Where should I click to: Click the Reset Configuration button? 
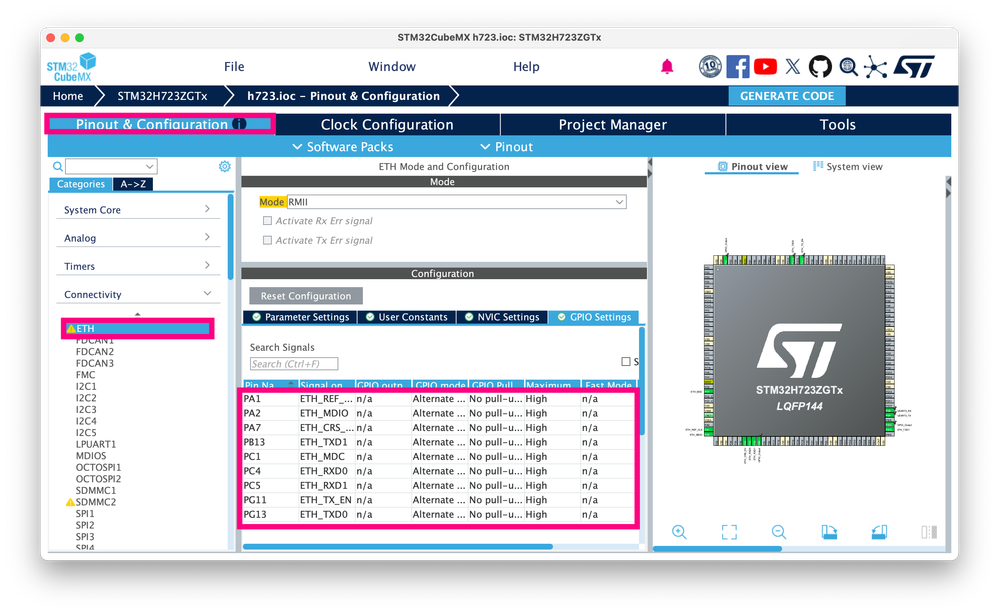(x=306, y=296)
